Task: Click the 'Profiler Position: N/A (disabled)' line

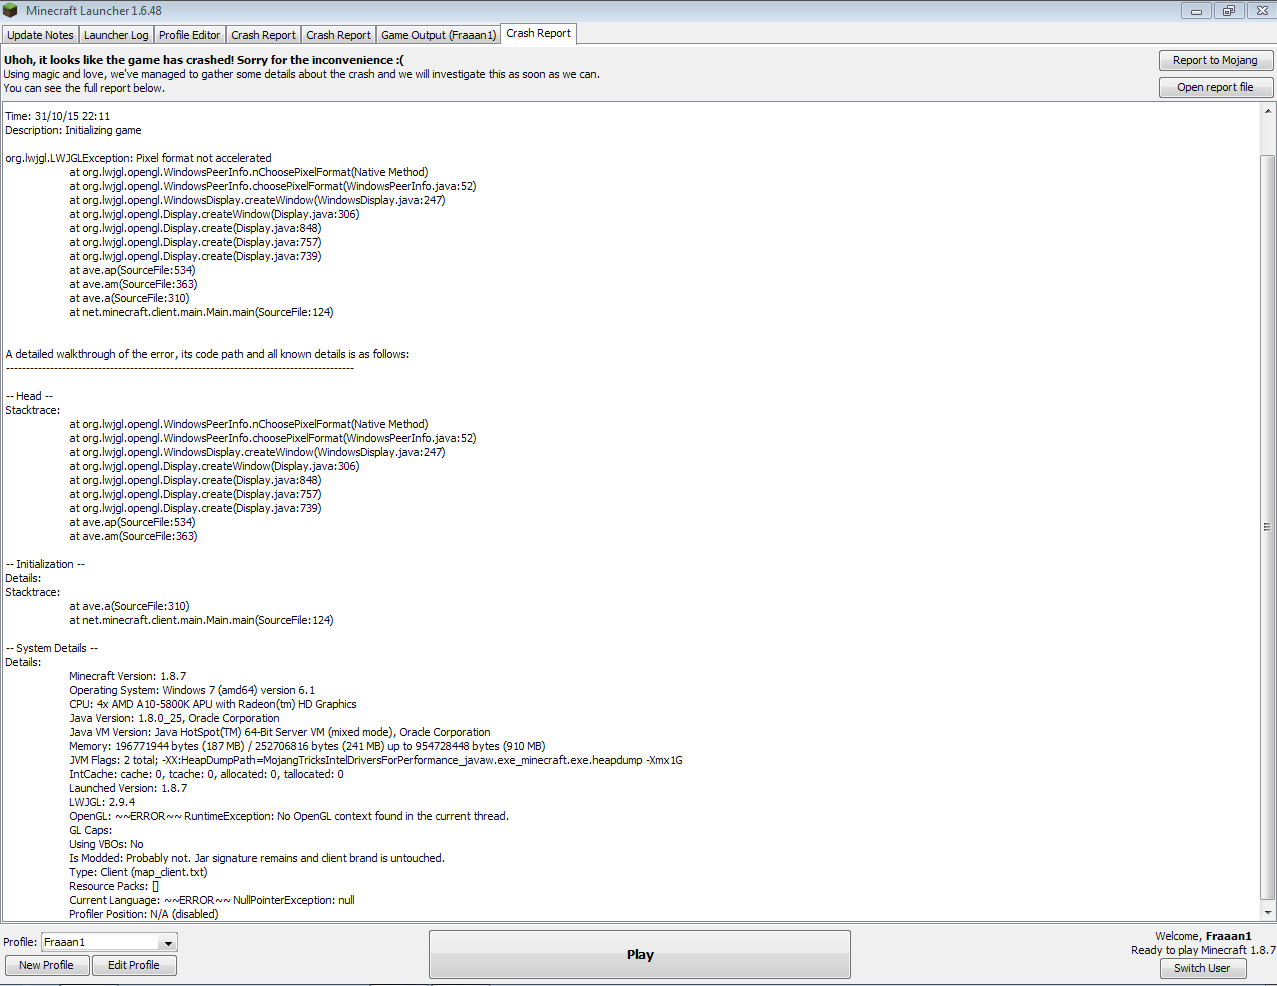Action: click(144, 914)
